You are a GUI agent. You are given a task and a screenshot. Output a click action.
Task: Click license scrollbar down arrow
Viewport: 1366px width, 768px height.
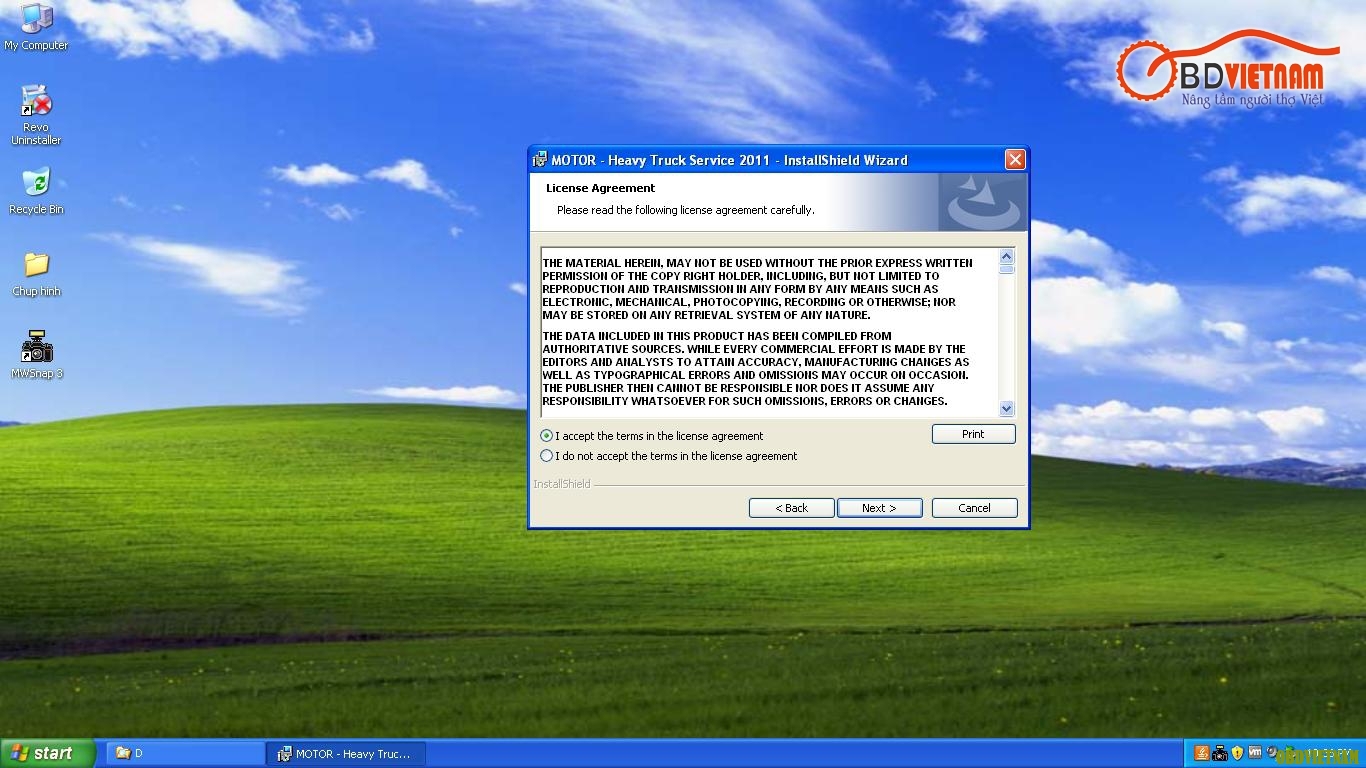coord(1007,408)
